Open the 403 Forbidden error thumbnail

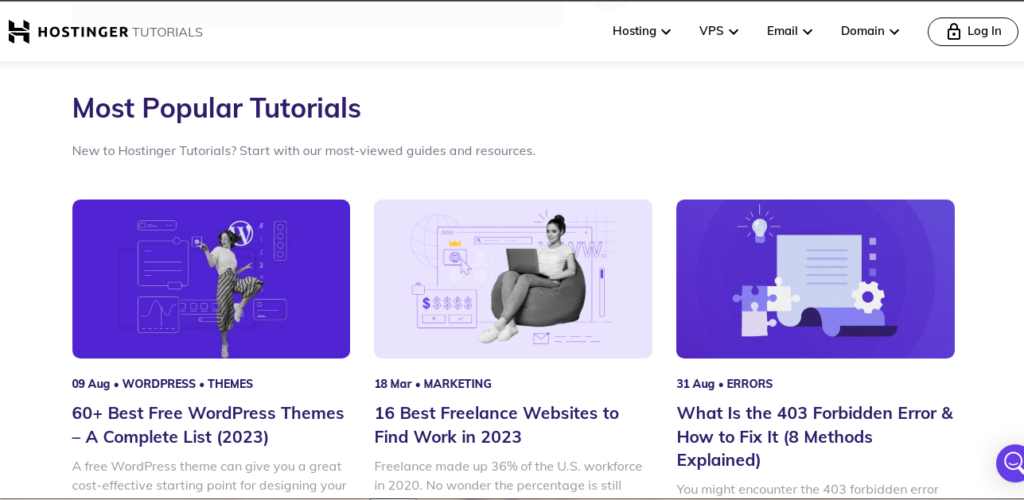815,278
